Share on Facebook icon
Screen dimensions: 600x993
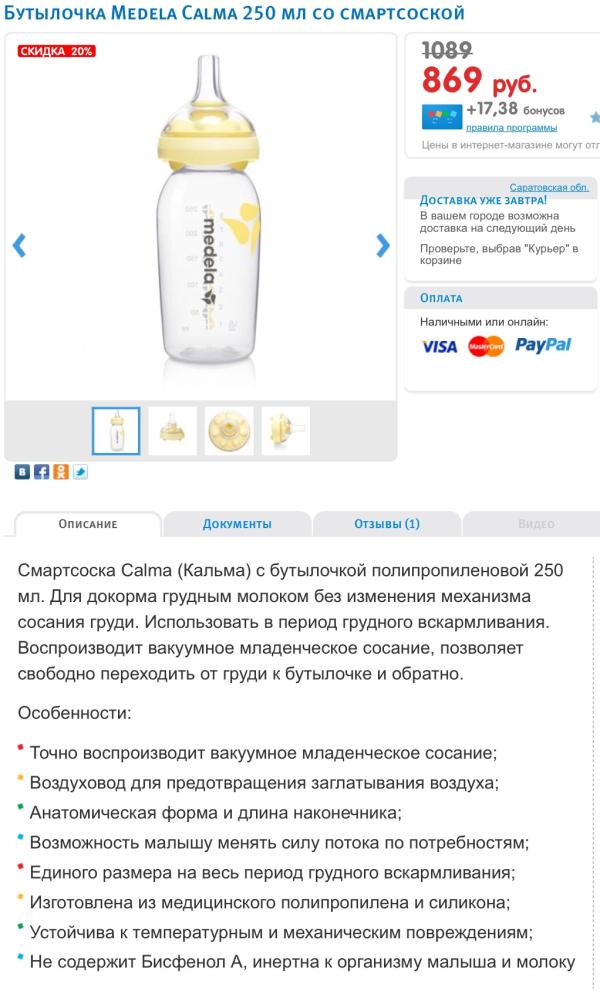41,472
